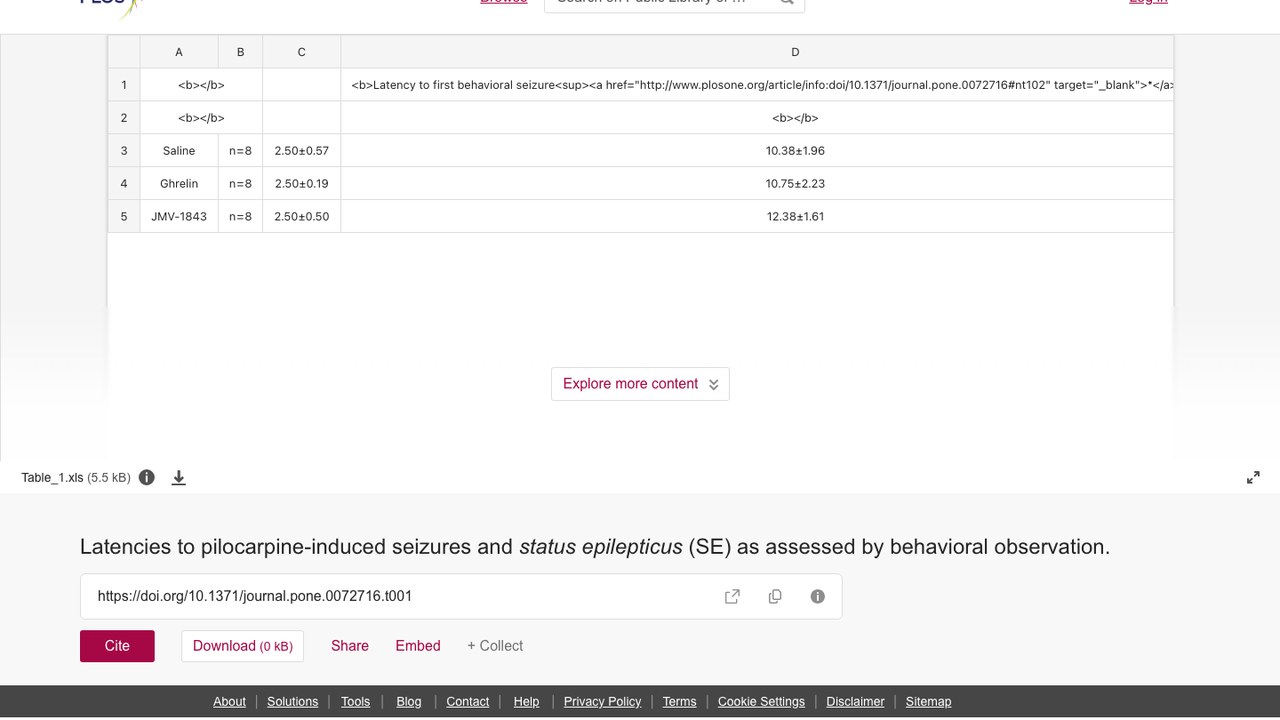The image size is (1280, 720).
Task: Open the About footer link
Action: pyautogui.click(x=229, y=701)
